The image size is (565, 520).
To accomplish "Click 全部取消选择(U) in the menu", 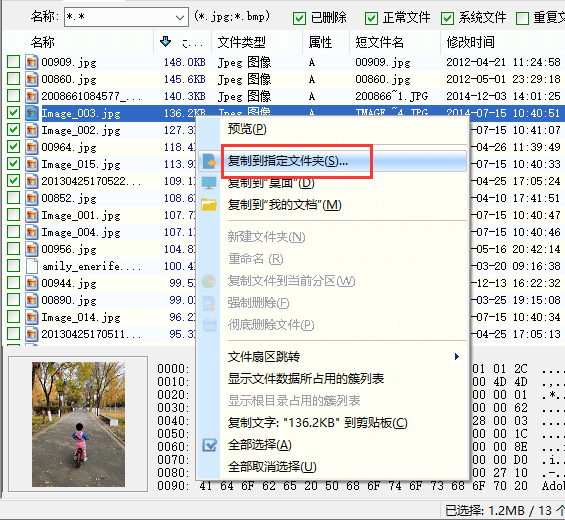I will click(x=272, y=467).
